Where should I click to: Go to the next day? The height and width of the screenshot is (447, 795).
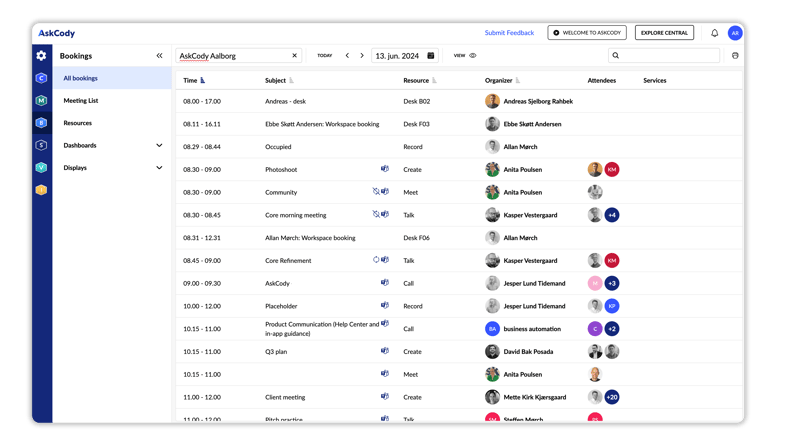[x=362, y=56]
